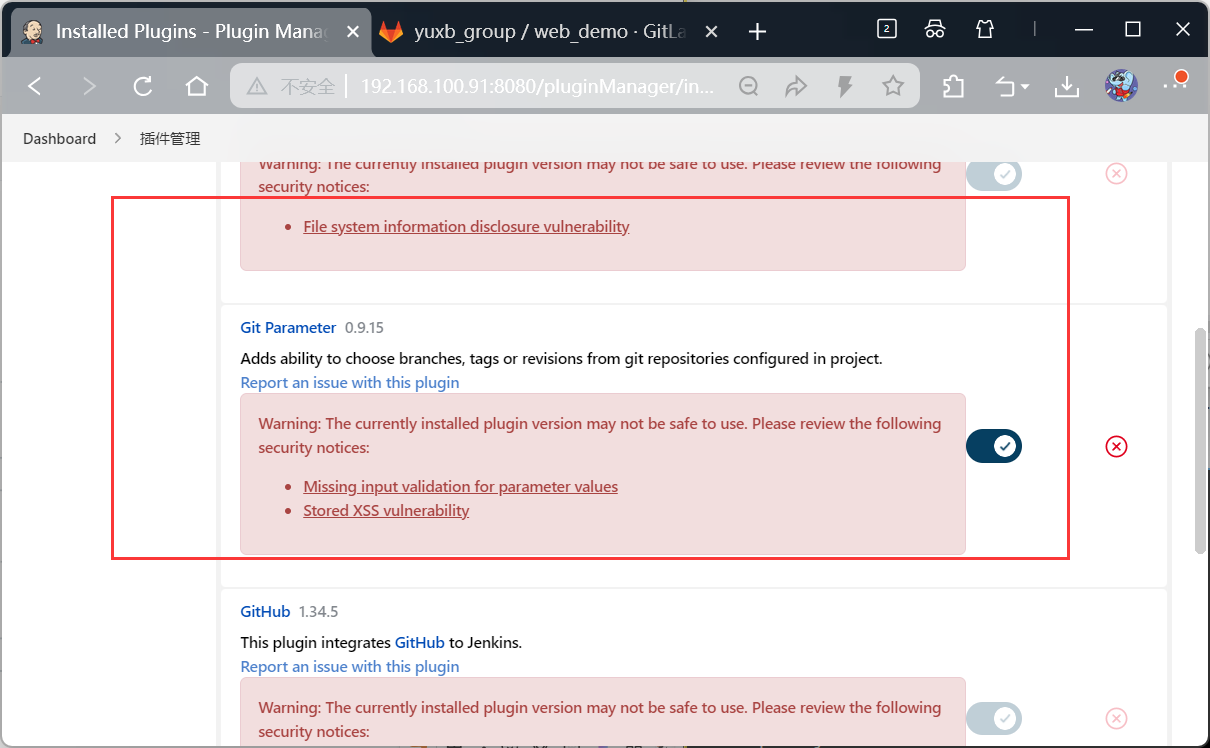Toggle the plugin above Git Parameter

[994, 175]
